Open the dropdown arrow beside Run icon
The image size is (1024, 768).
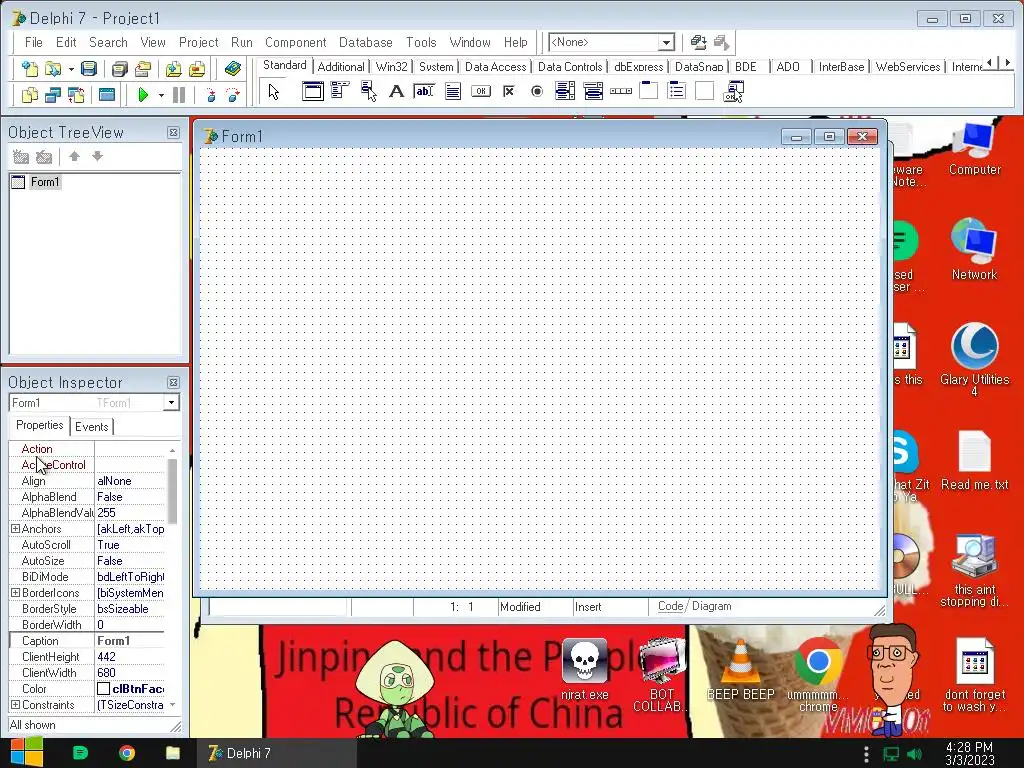[161, 95]
